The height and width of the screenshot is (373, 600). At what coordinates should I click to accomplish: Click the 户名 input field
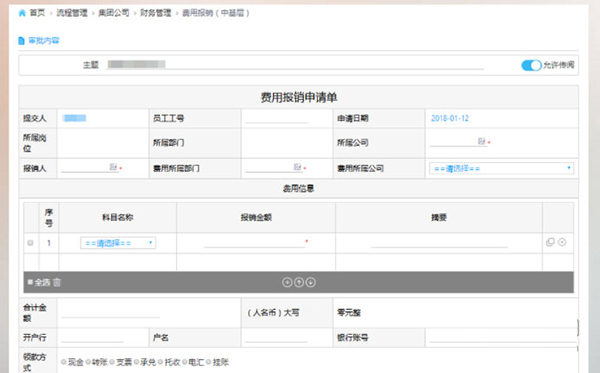(x=276, y=337)
